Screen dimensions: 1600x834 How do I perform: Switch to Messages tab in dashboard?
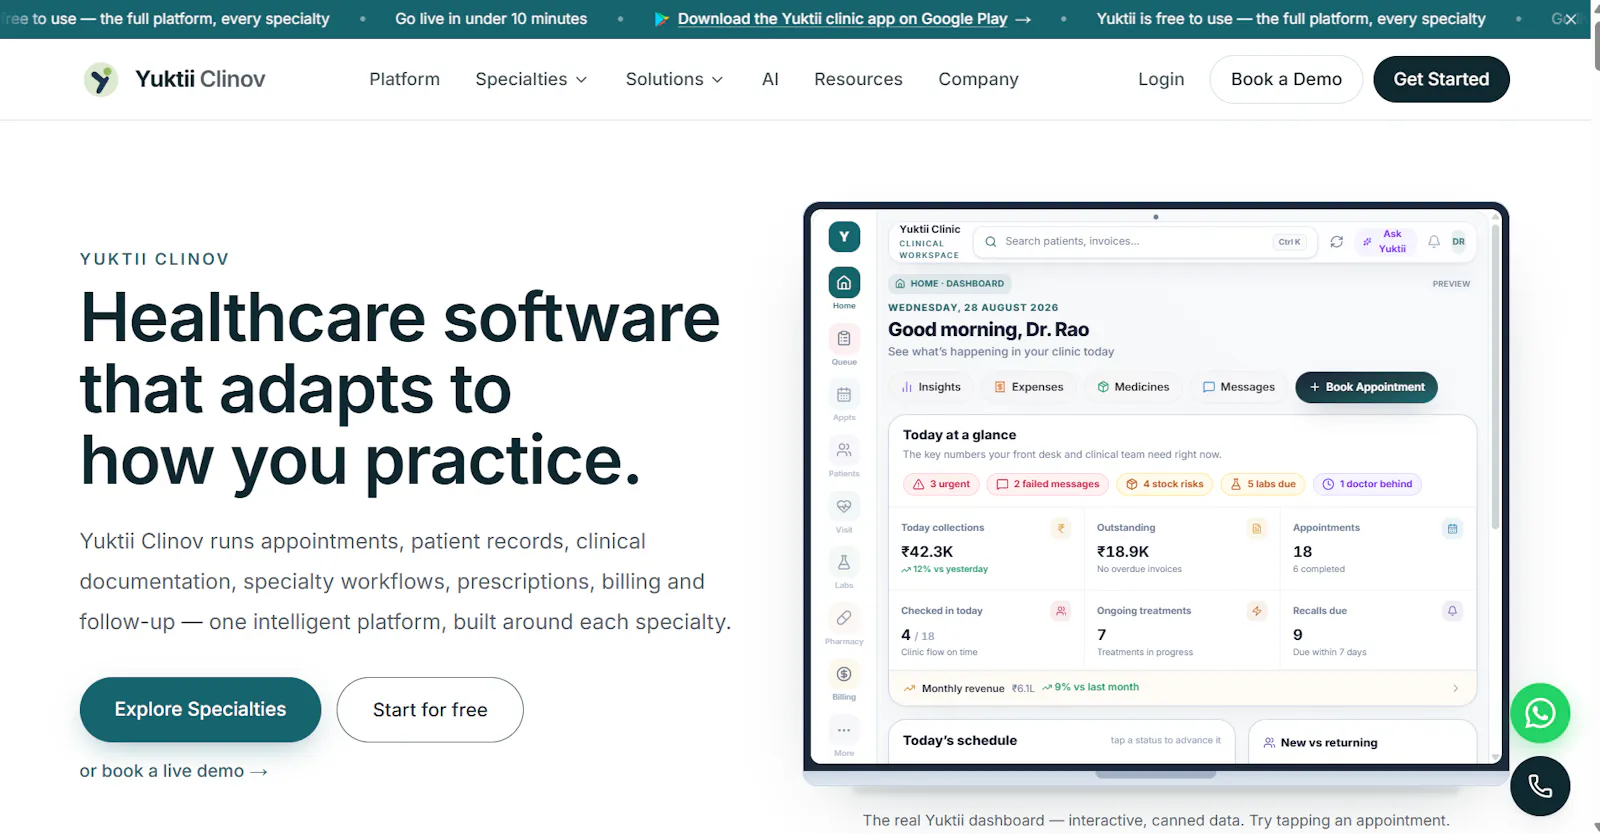1238,387
